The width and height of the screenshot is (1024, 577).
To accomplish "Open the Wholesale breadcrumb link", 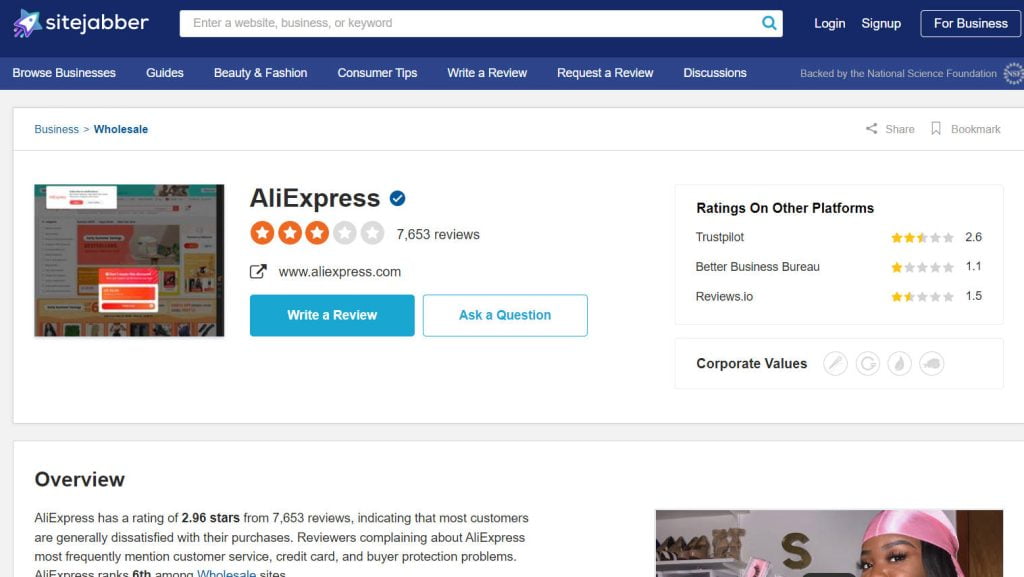I will coord(121,129).
